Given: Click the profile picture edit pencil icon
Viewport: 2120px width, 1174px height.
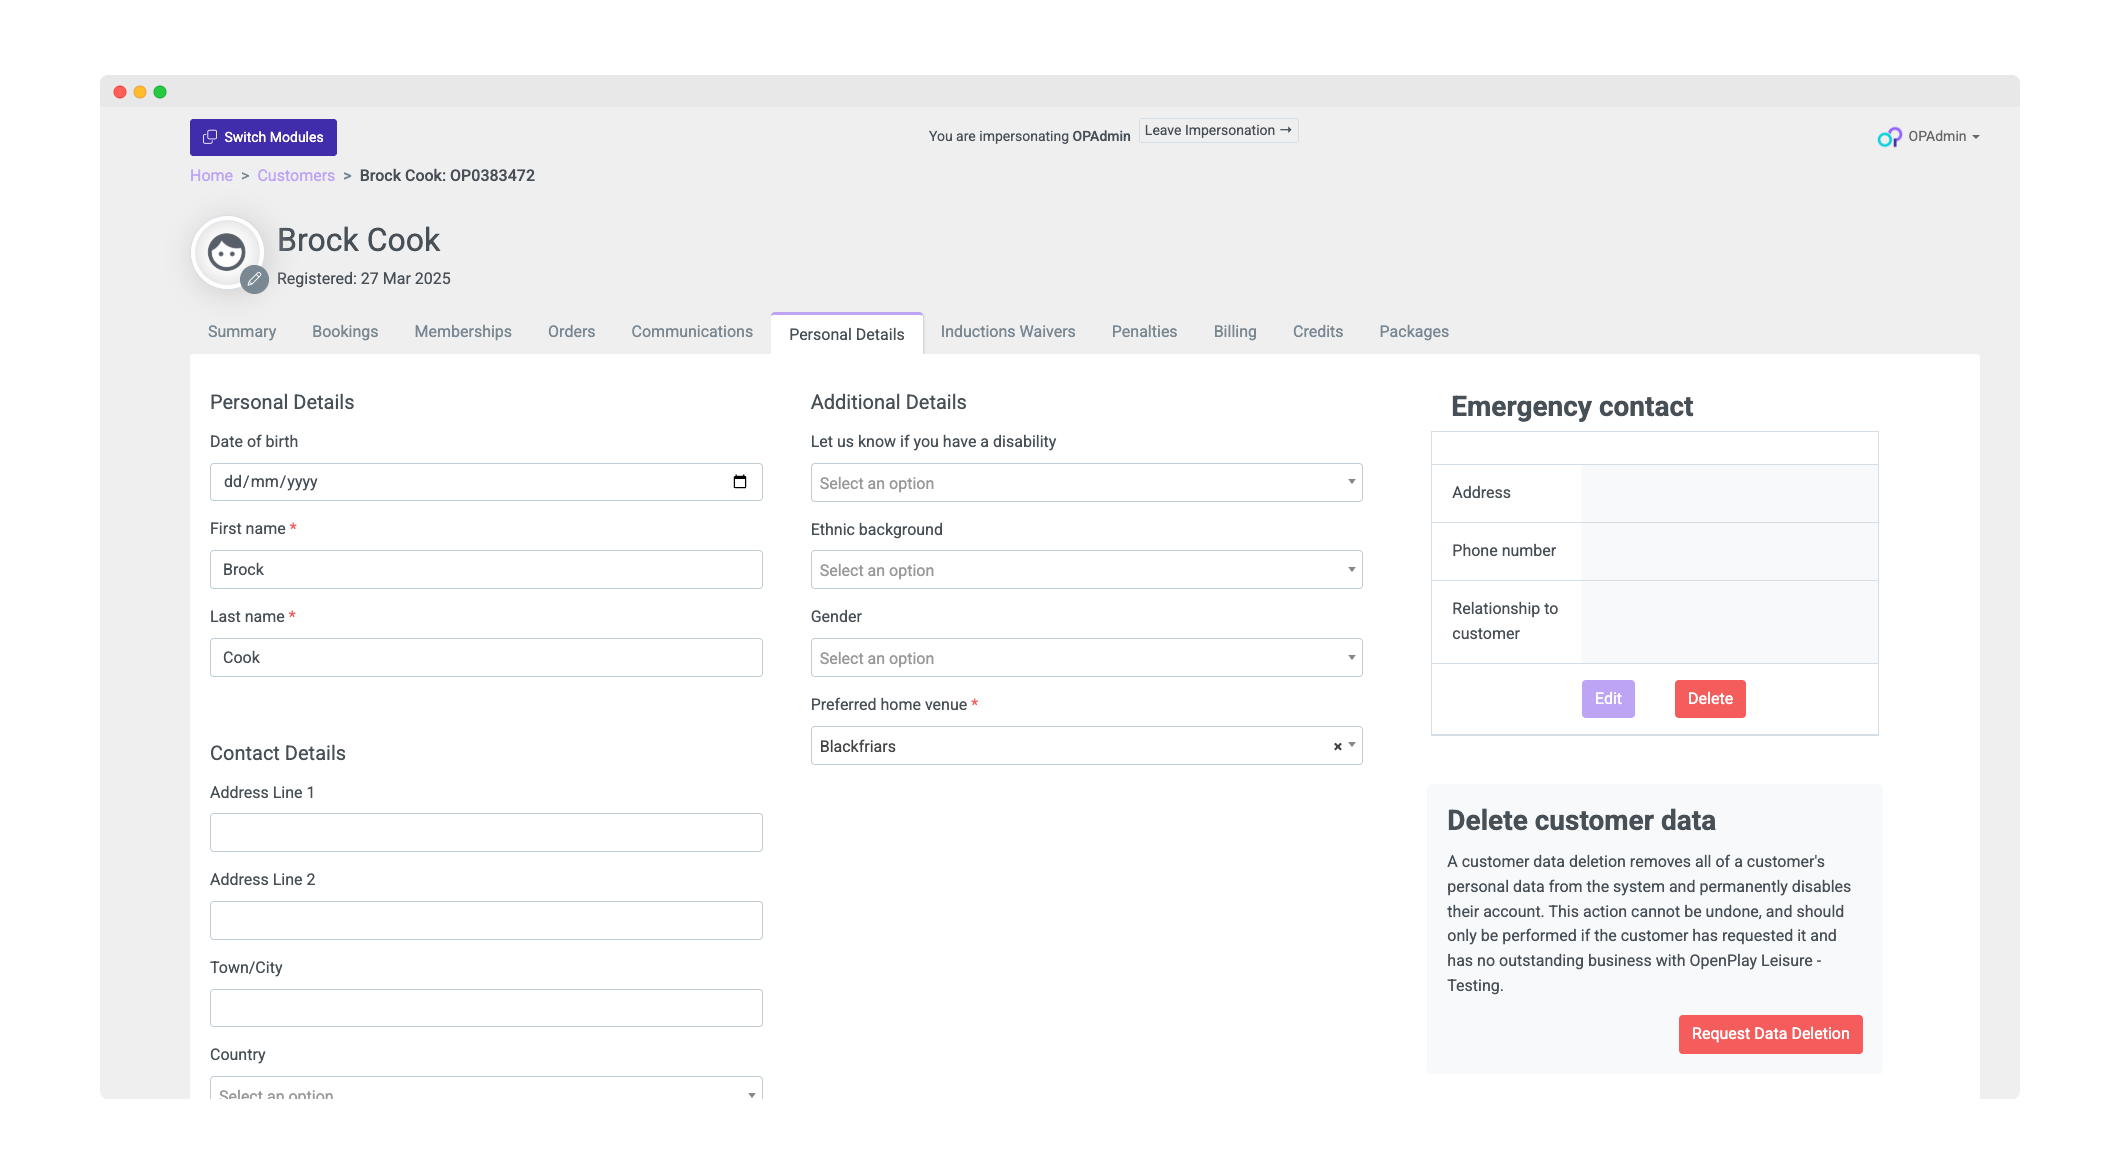Looking at the screenshot, I should pyautogui.click(x=255, y=279).
